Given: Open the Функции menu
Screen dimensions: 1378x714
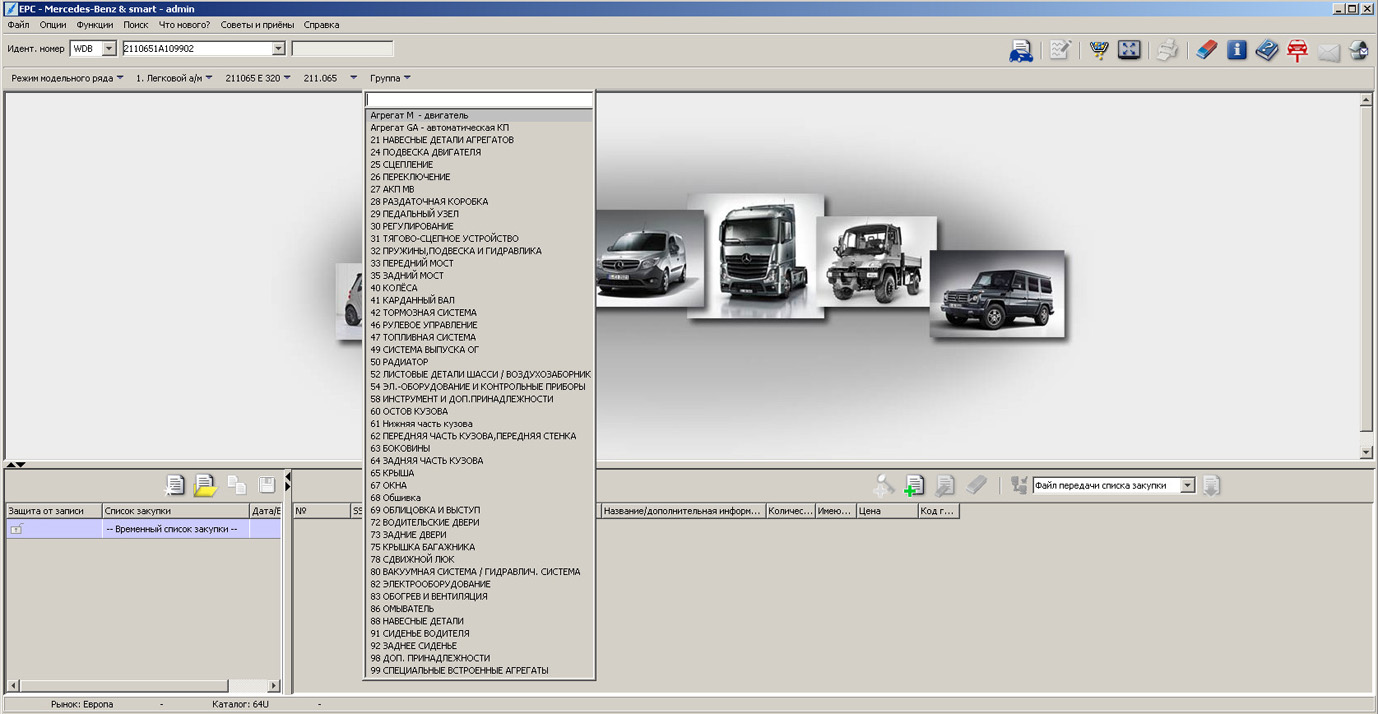Looking at the screenshot, I should coord(94,25).
